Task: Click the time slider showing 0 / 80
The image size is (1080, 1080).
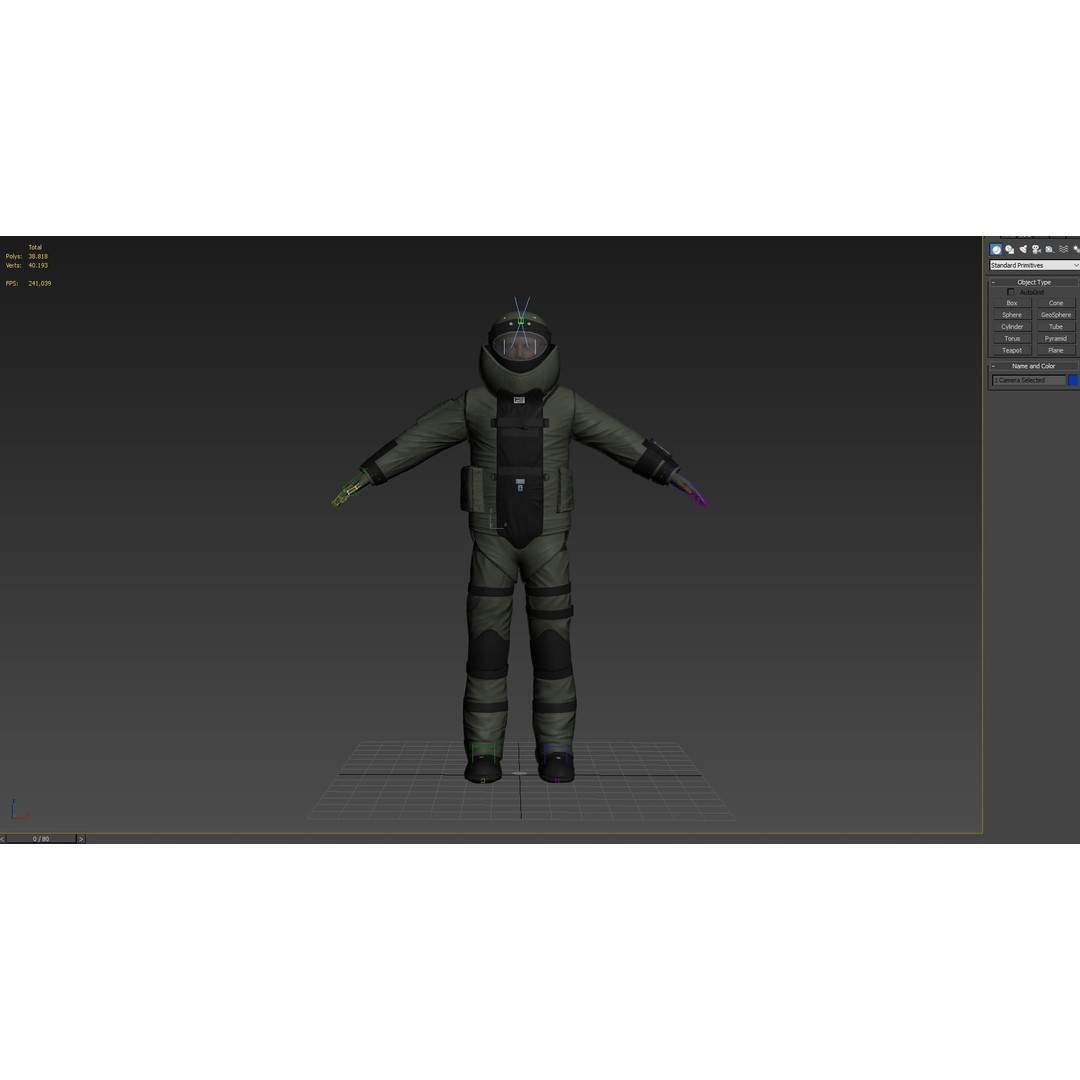Action: click(41, 839)
